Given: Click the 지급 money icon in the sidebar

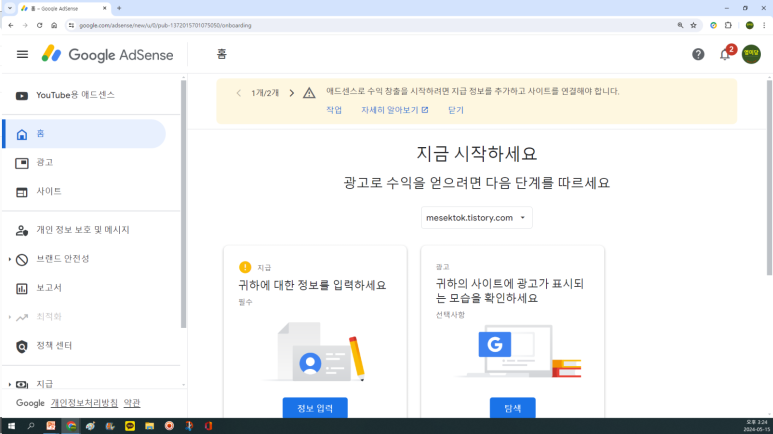Looking at the screenshot, I should tap(22, 384).
